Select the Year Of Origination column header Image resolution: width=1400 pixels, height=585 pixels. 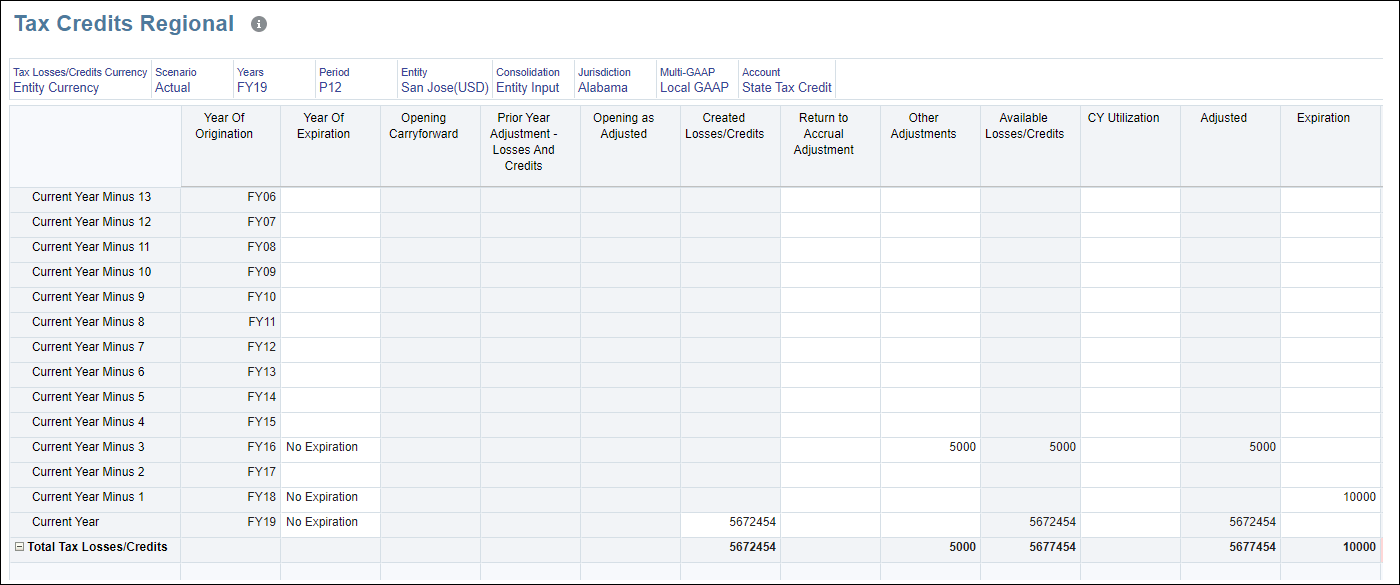tap(231, 146)
